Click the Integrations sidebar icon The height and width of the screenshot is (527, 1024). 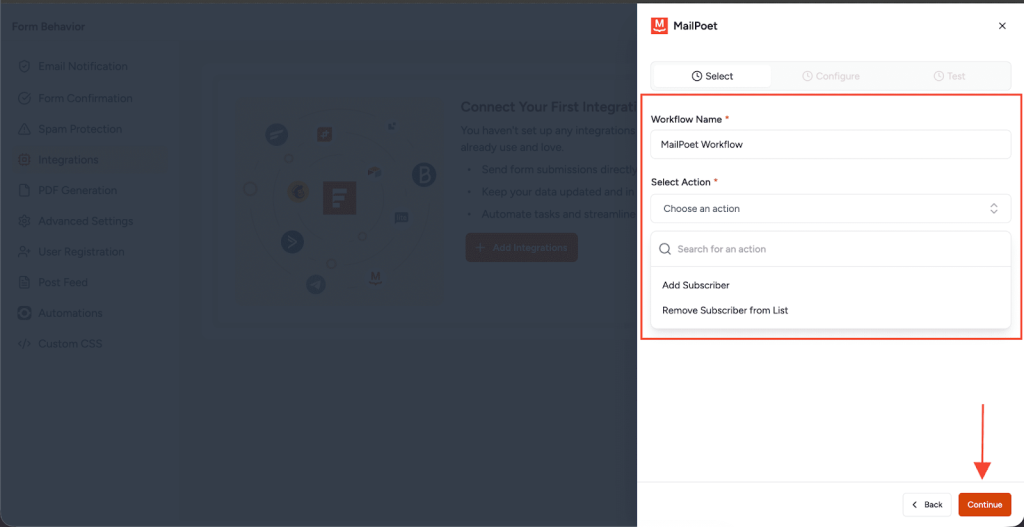tap(24, 160)
